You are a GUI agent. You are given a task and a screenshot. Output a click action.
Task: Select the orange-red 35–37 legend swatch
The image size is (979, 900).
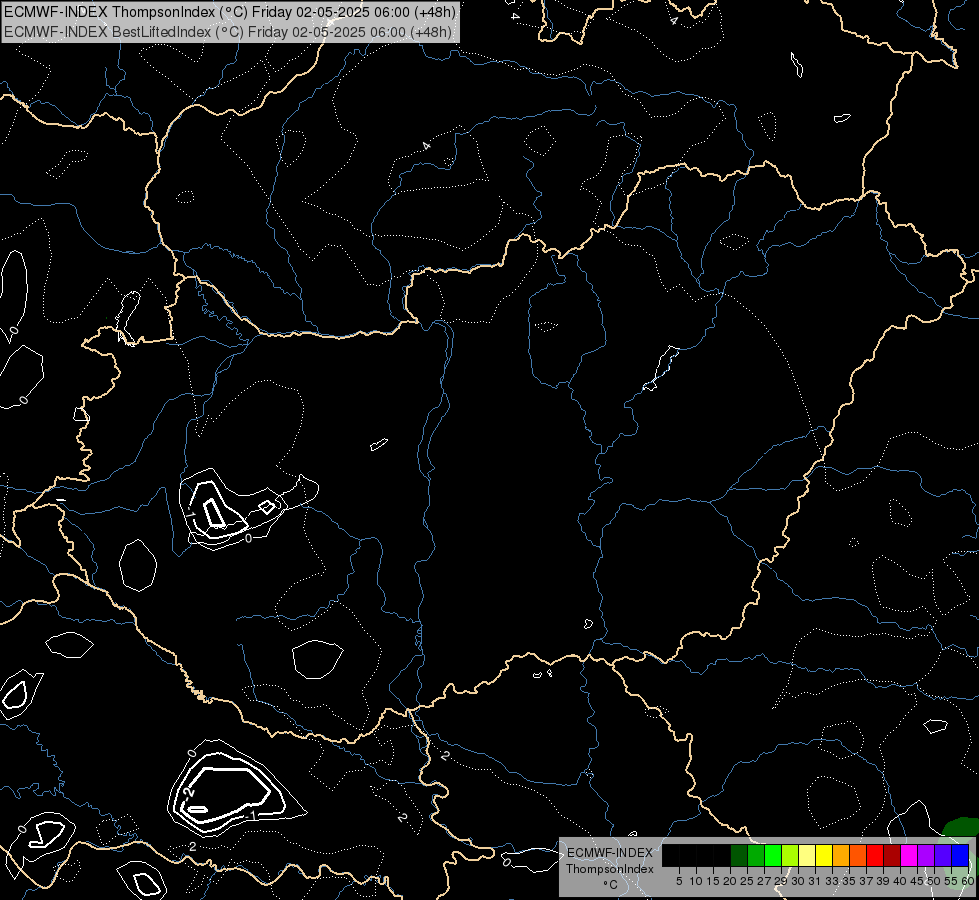pos(858,855)
